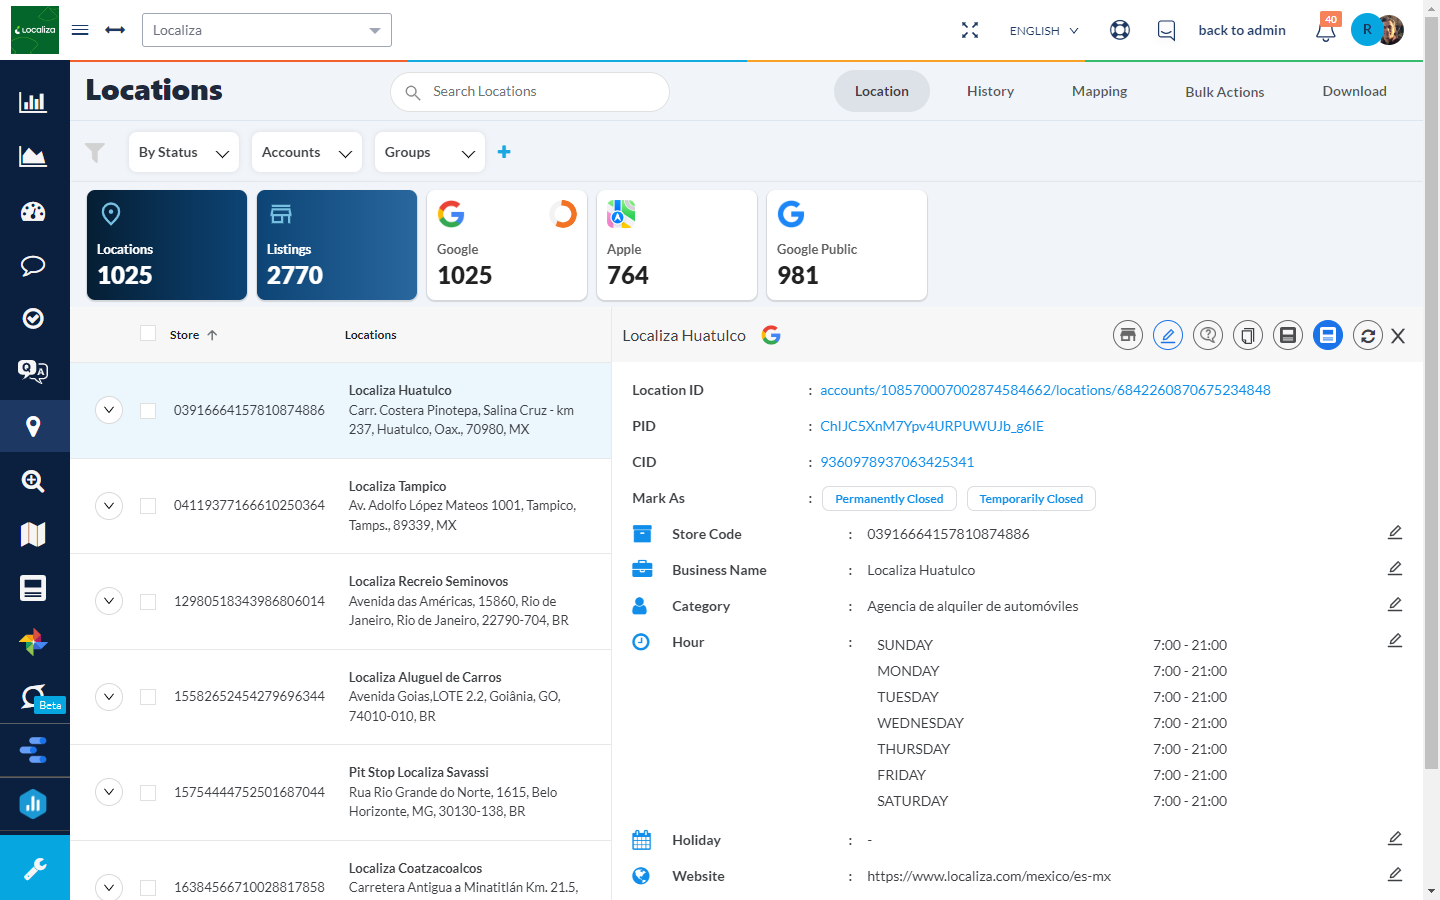Edit the Business Name pencil icon
The image size is (1440, 900).
point(1395,569)
